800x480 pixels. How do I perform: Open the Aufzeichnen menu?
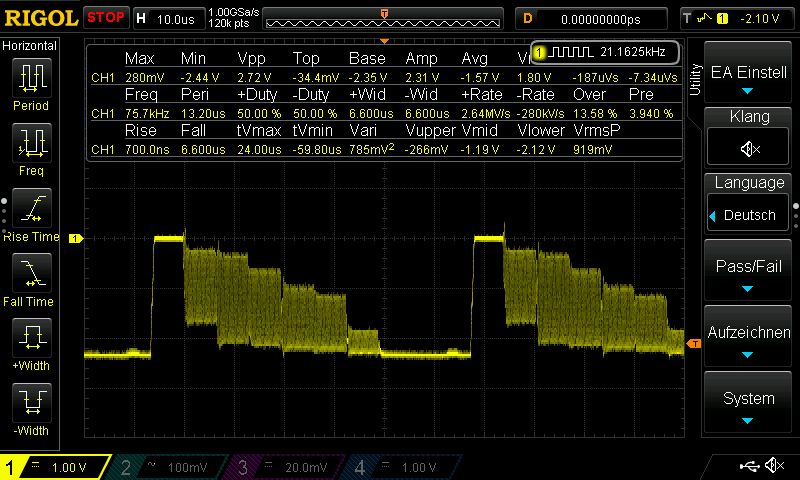click(749, 340)
